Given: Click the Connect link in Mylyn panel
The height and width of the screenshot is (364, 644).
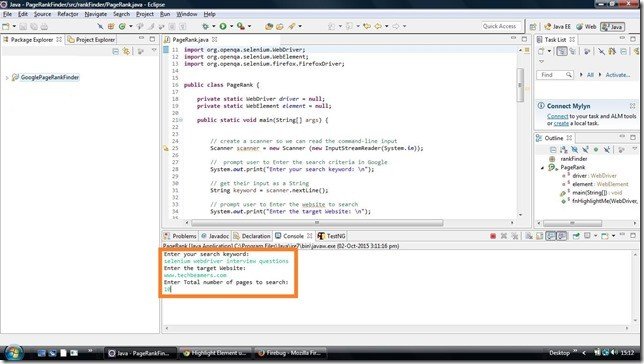Looking at the screenshot, I should pyautogui.click(x=558, y=117).
